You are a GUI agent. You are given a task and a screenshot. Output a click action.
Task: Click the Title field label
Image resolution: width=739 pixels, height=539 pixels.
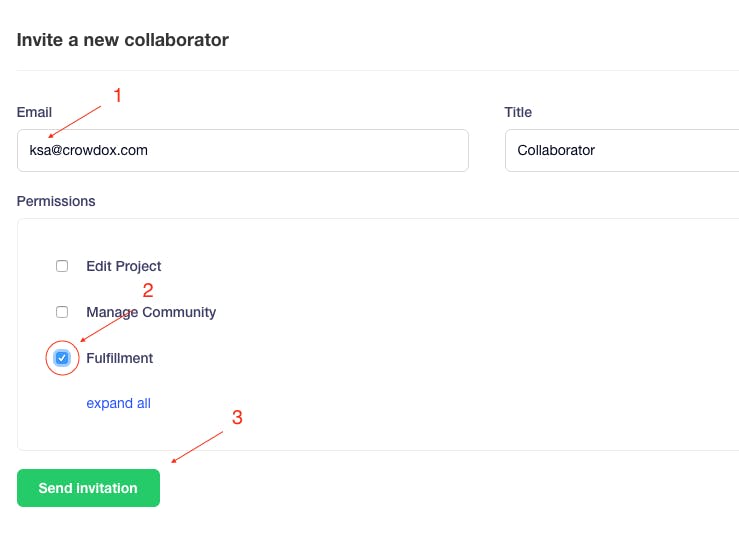(518, 112)
